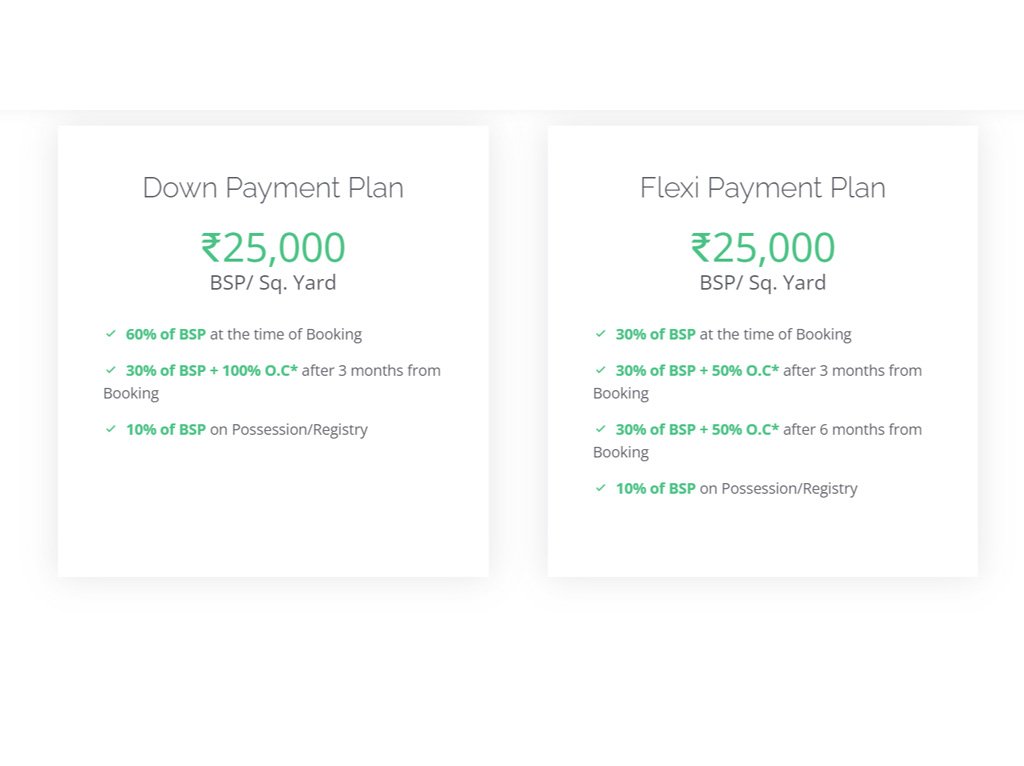The image size is (1024, 766).
Task: Click the checkmark beside "60% of BSP" booking item
Action: point(110,334)
